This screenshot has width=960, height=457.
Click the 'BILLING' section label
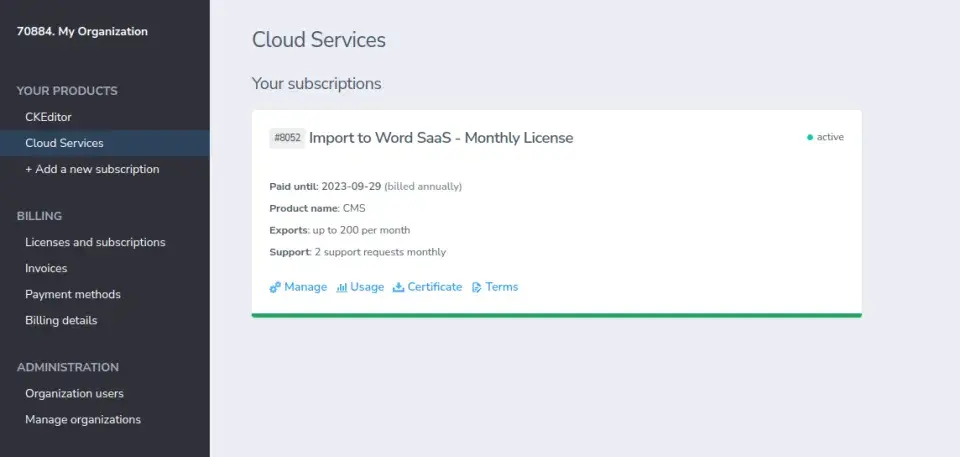point(39,216)
